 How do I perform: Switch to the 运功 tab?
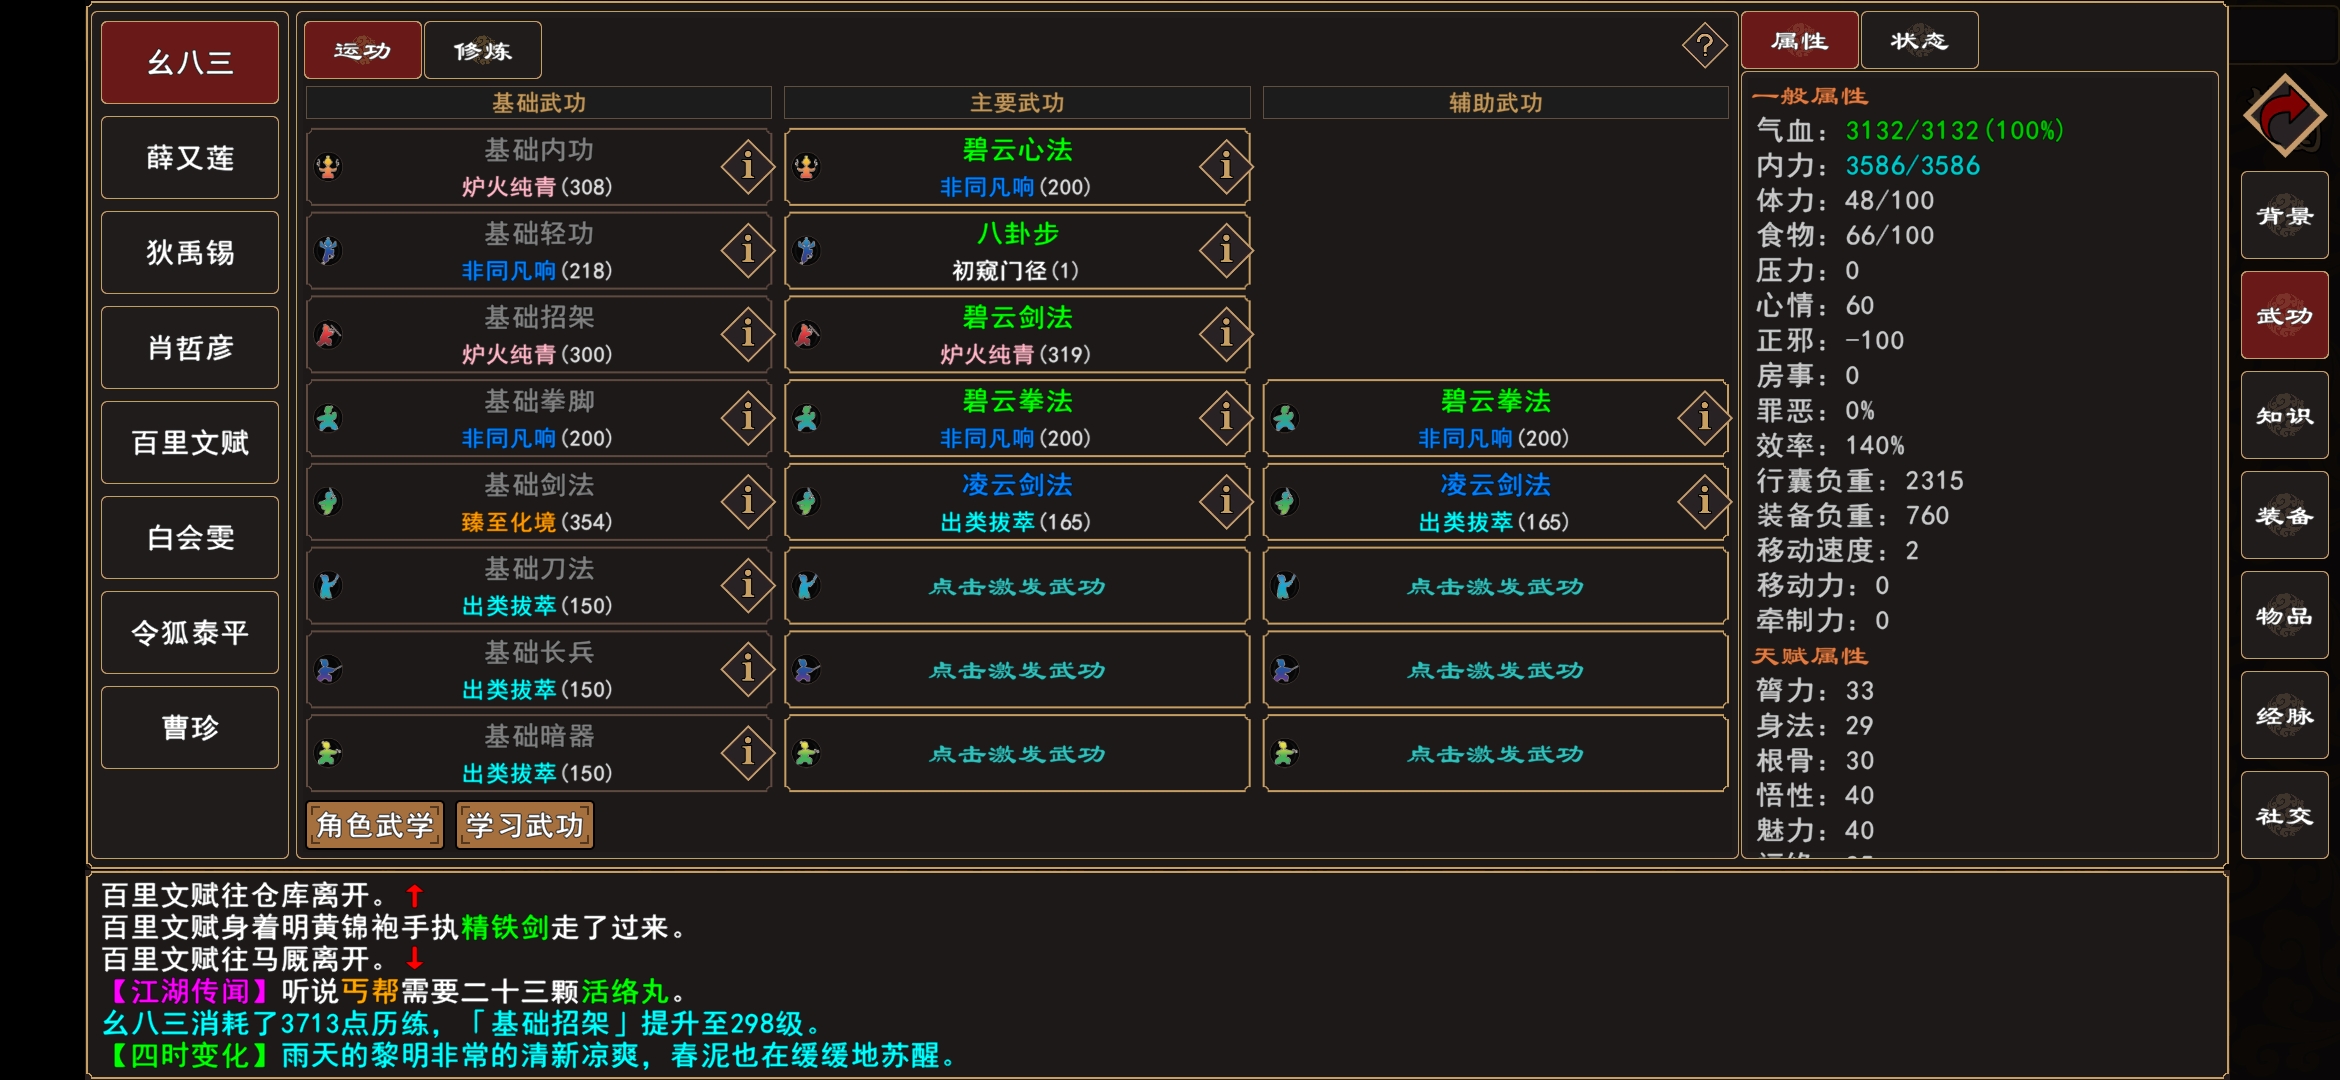(x=362, y=50)
